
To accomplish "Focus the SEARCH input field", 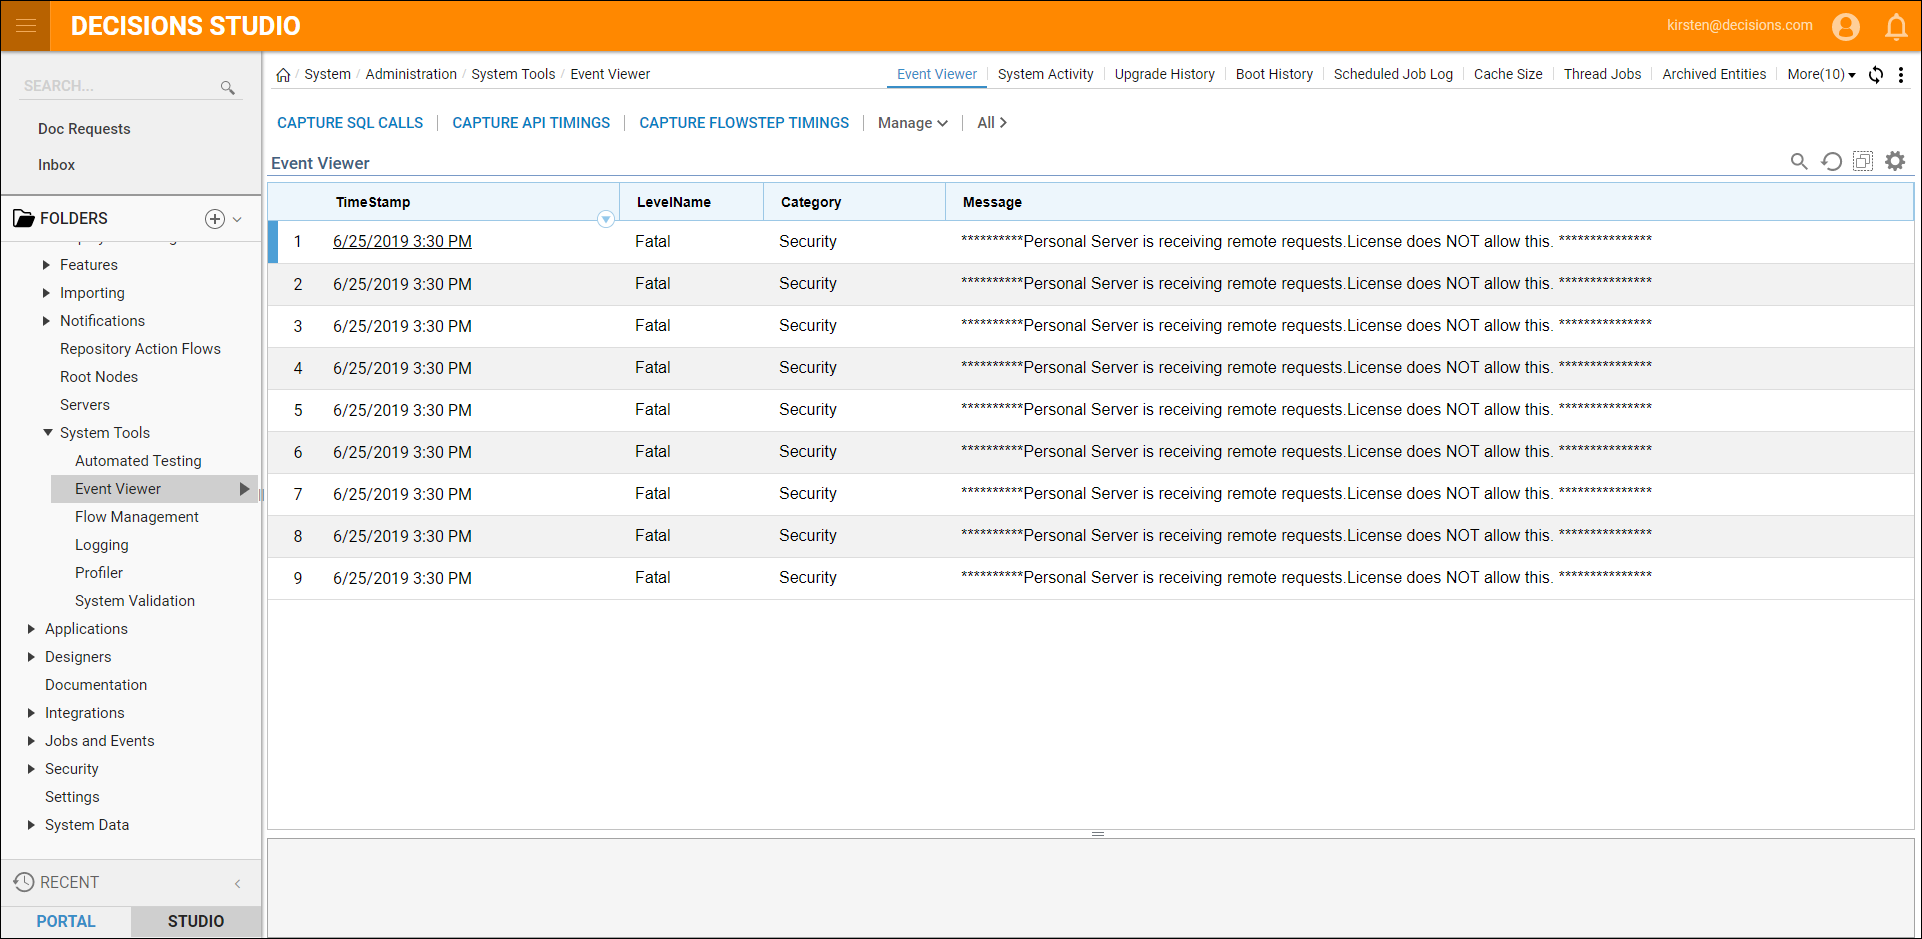I will [120, 87].
